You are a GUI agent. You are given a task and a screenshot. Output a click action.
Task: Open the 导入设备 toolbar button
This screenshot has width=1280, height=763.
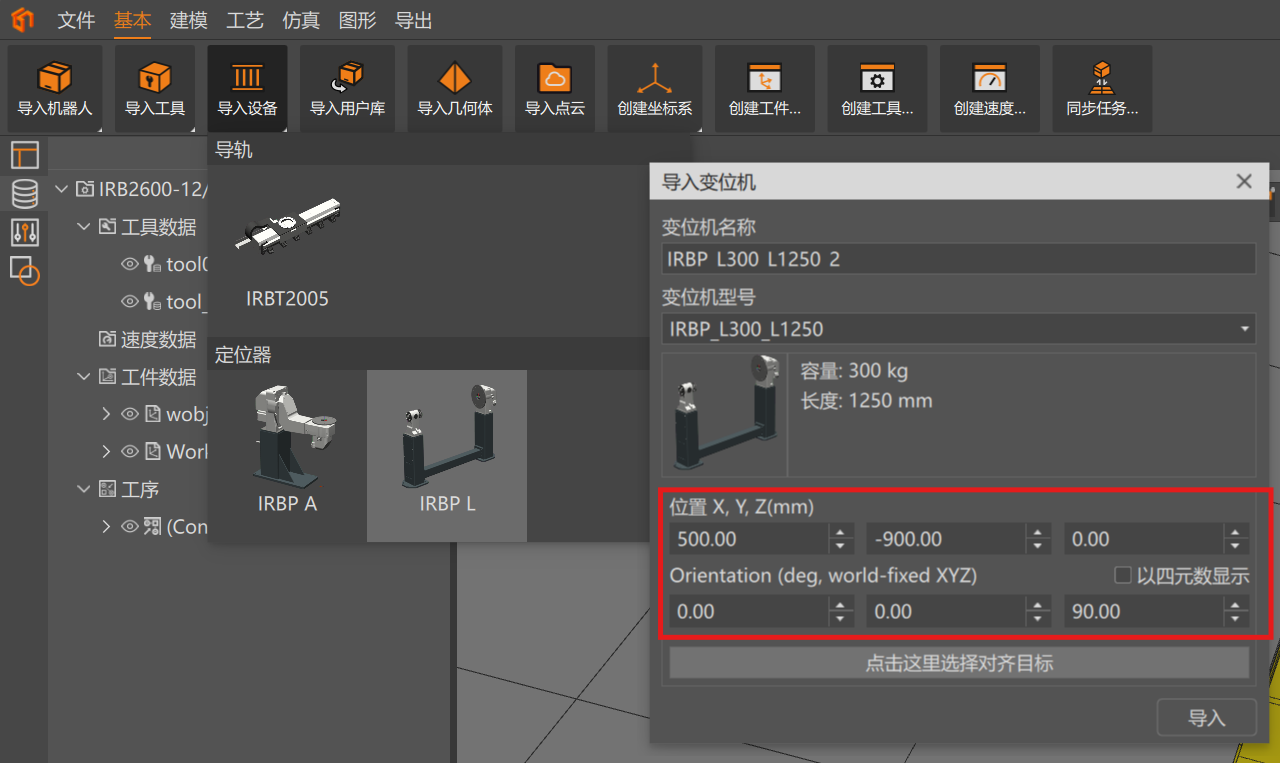[247, 88]
